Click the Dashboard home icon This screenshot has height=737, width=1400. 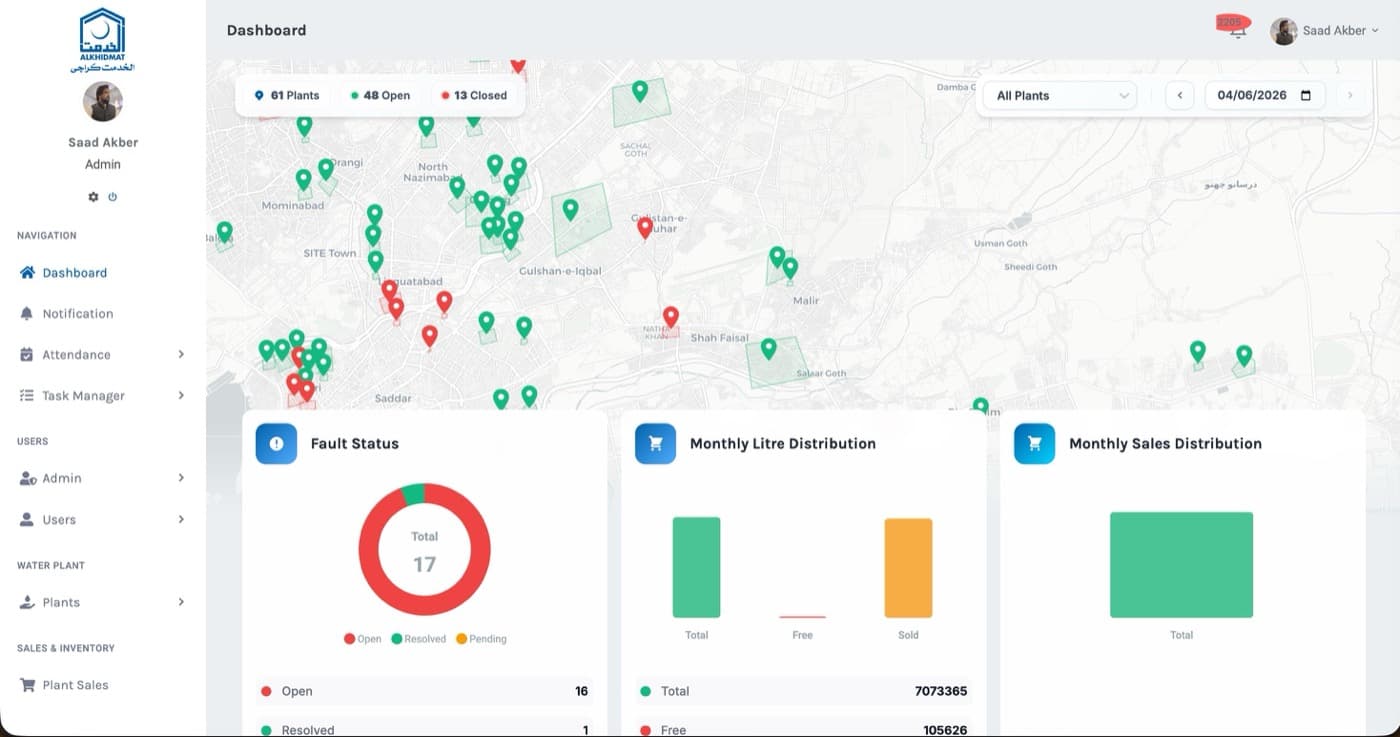(27, 272)
